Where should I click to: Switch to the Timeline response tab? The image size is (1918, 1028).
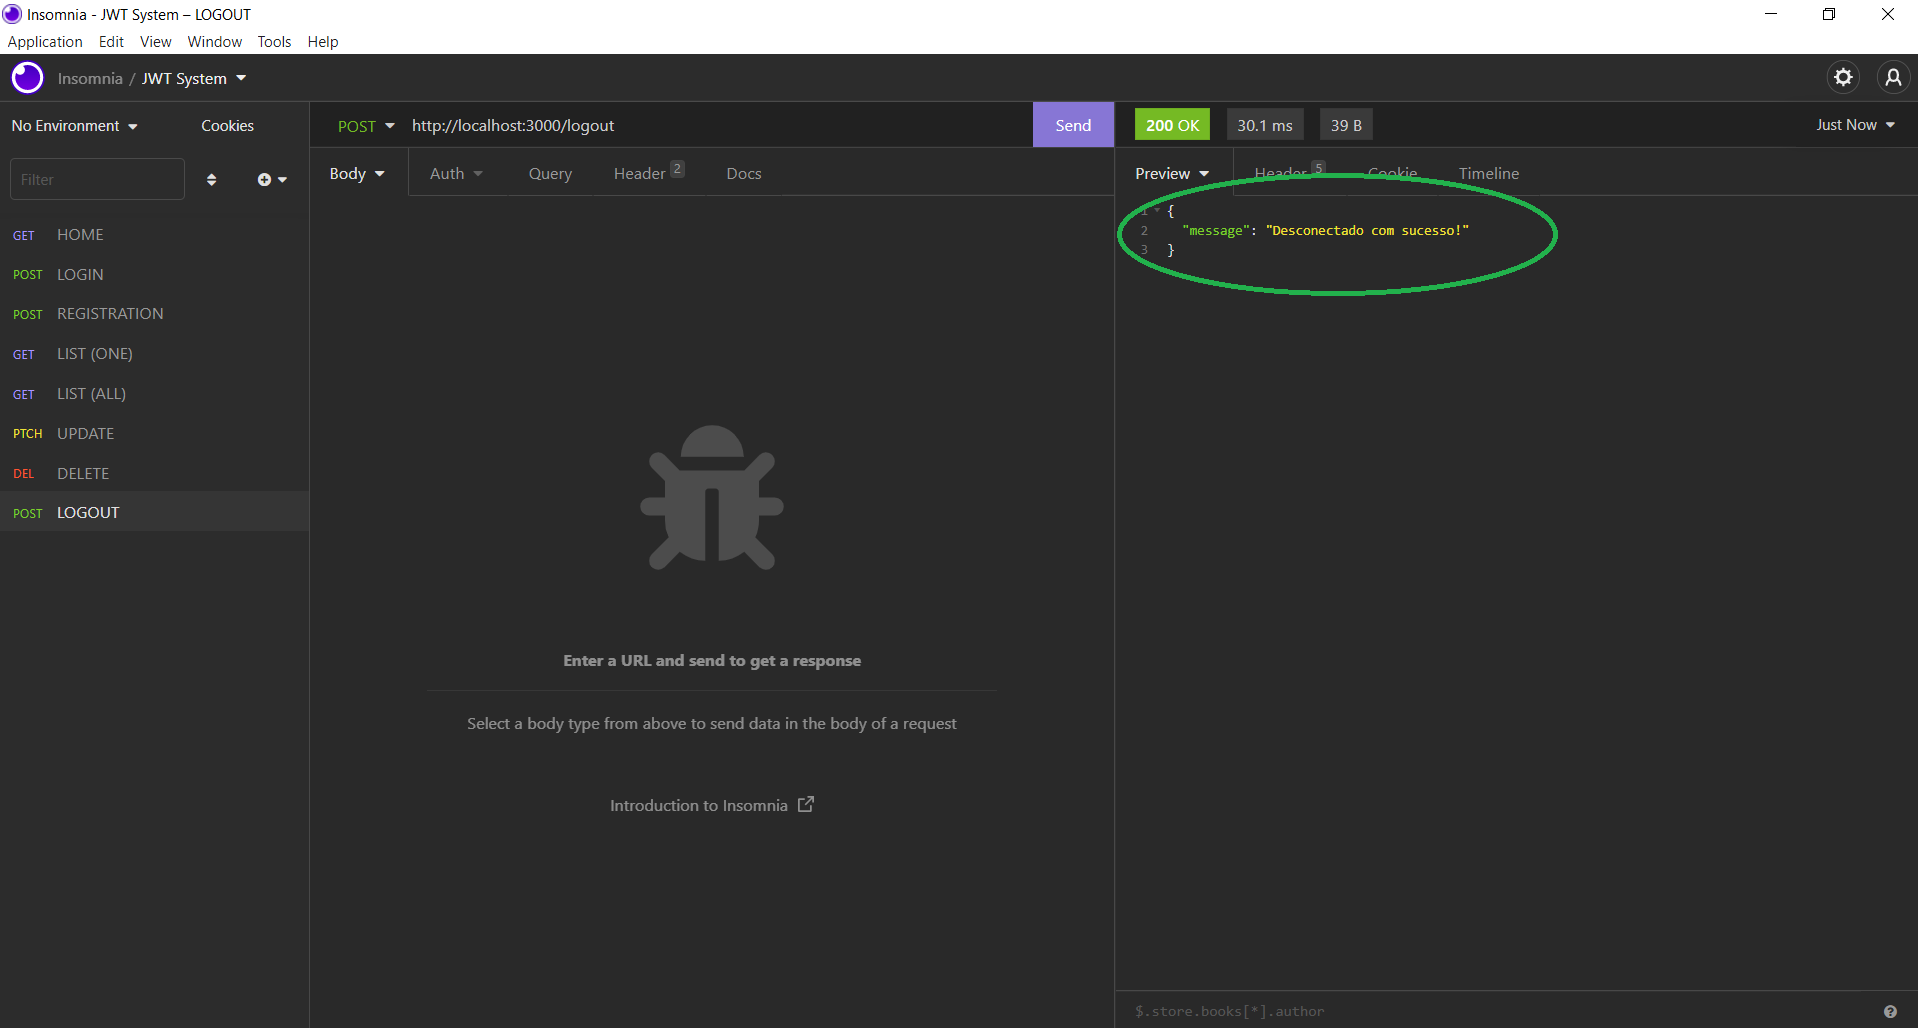tap(1488, 173)
